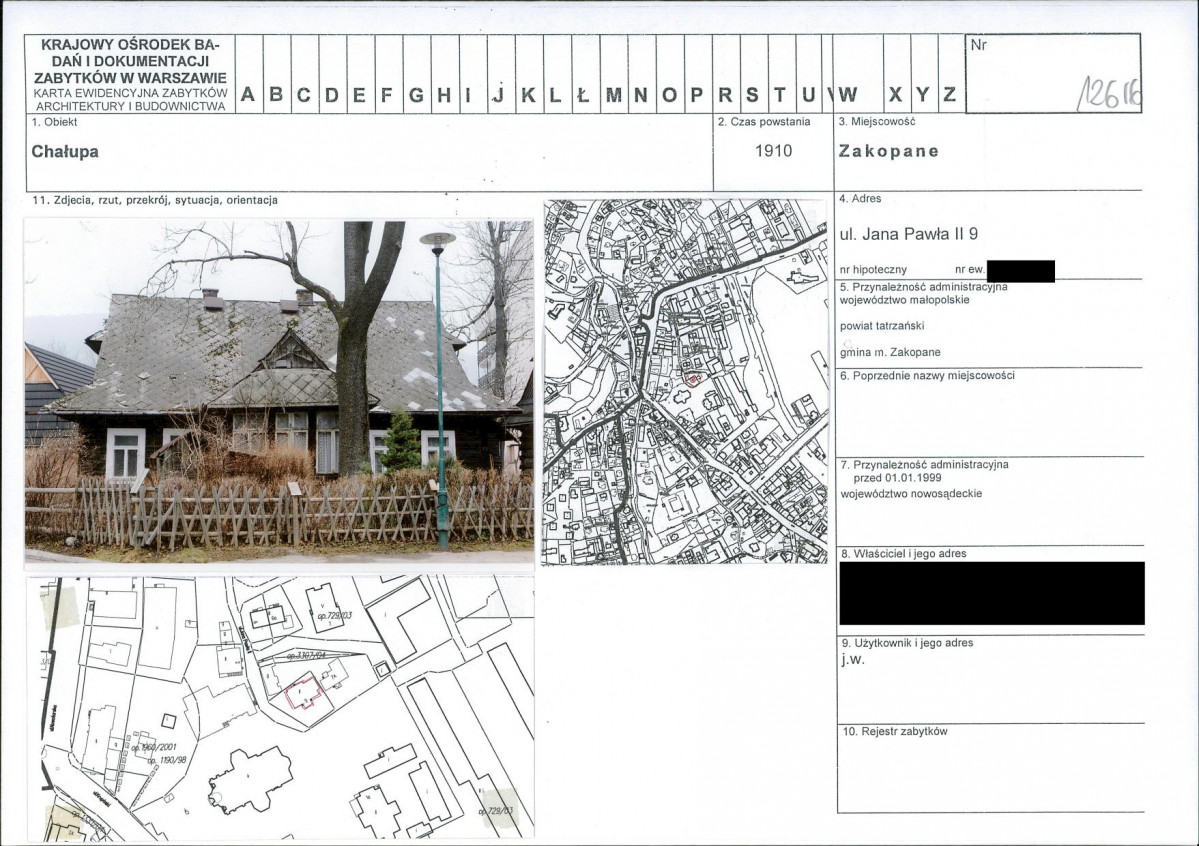Click the year 1910 in Czas powstania
Screen dimensions: 1199x846
coord(773,151)
